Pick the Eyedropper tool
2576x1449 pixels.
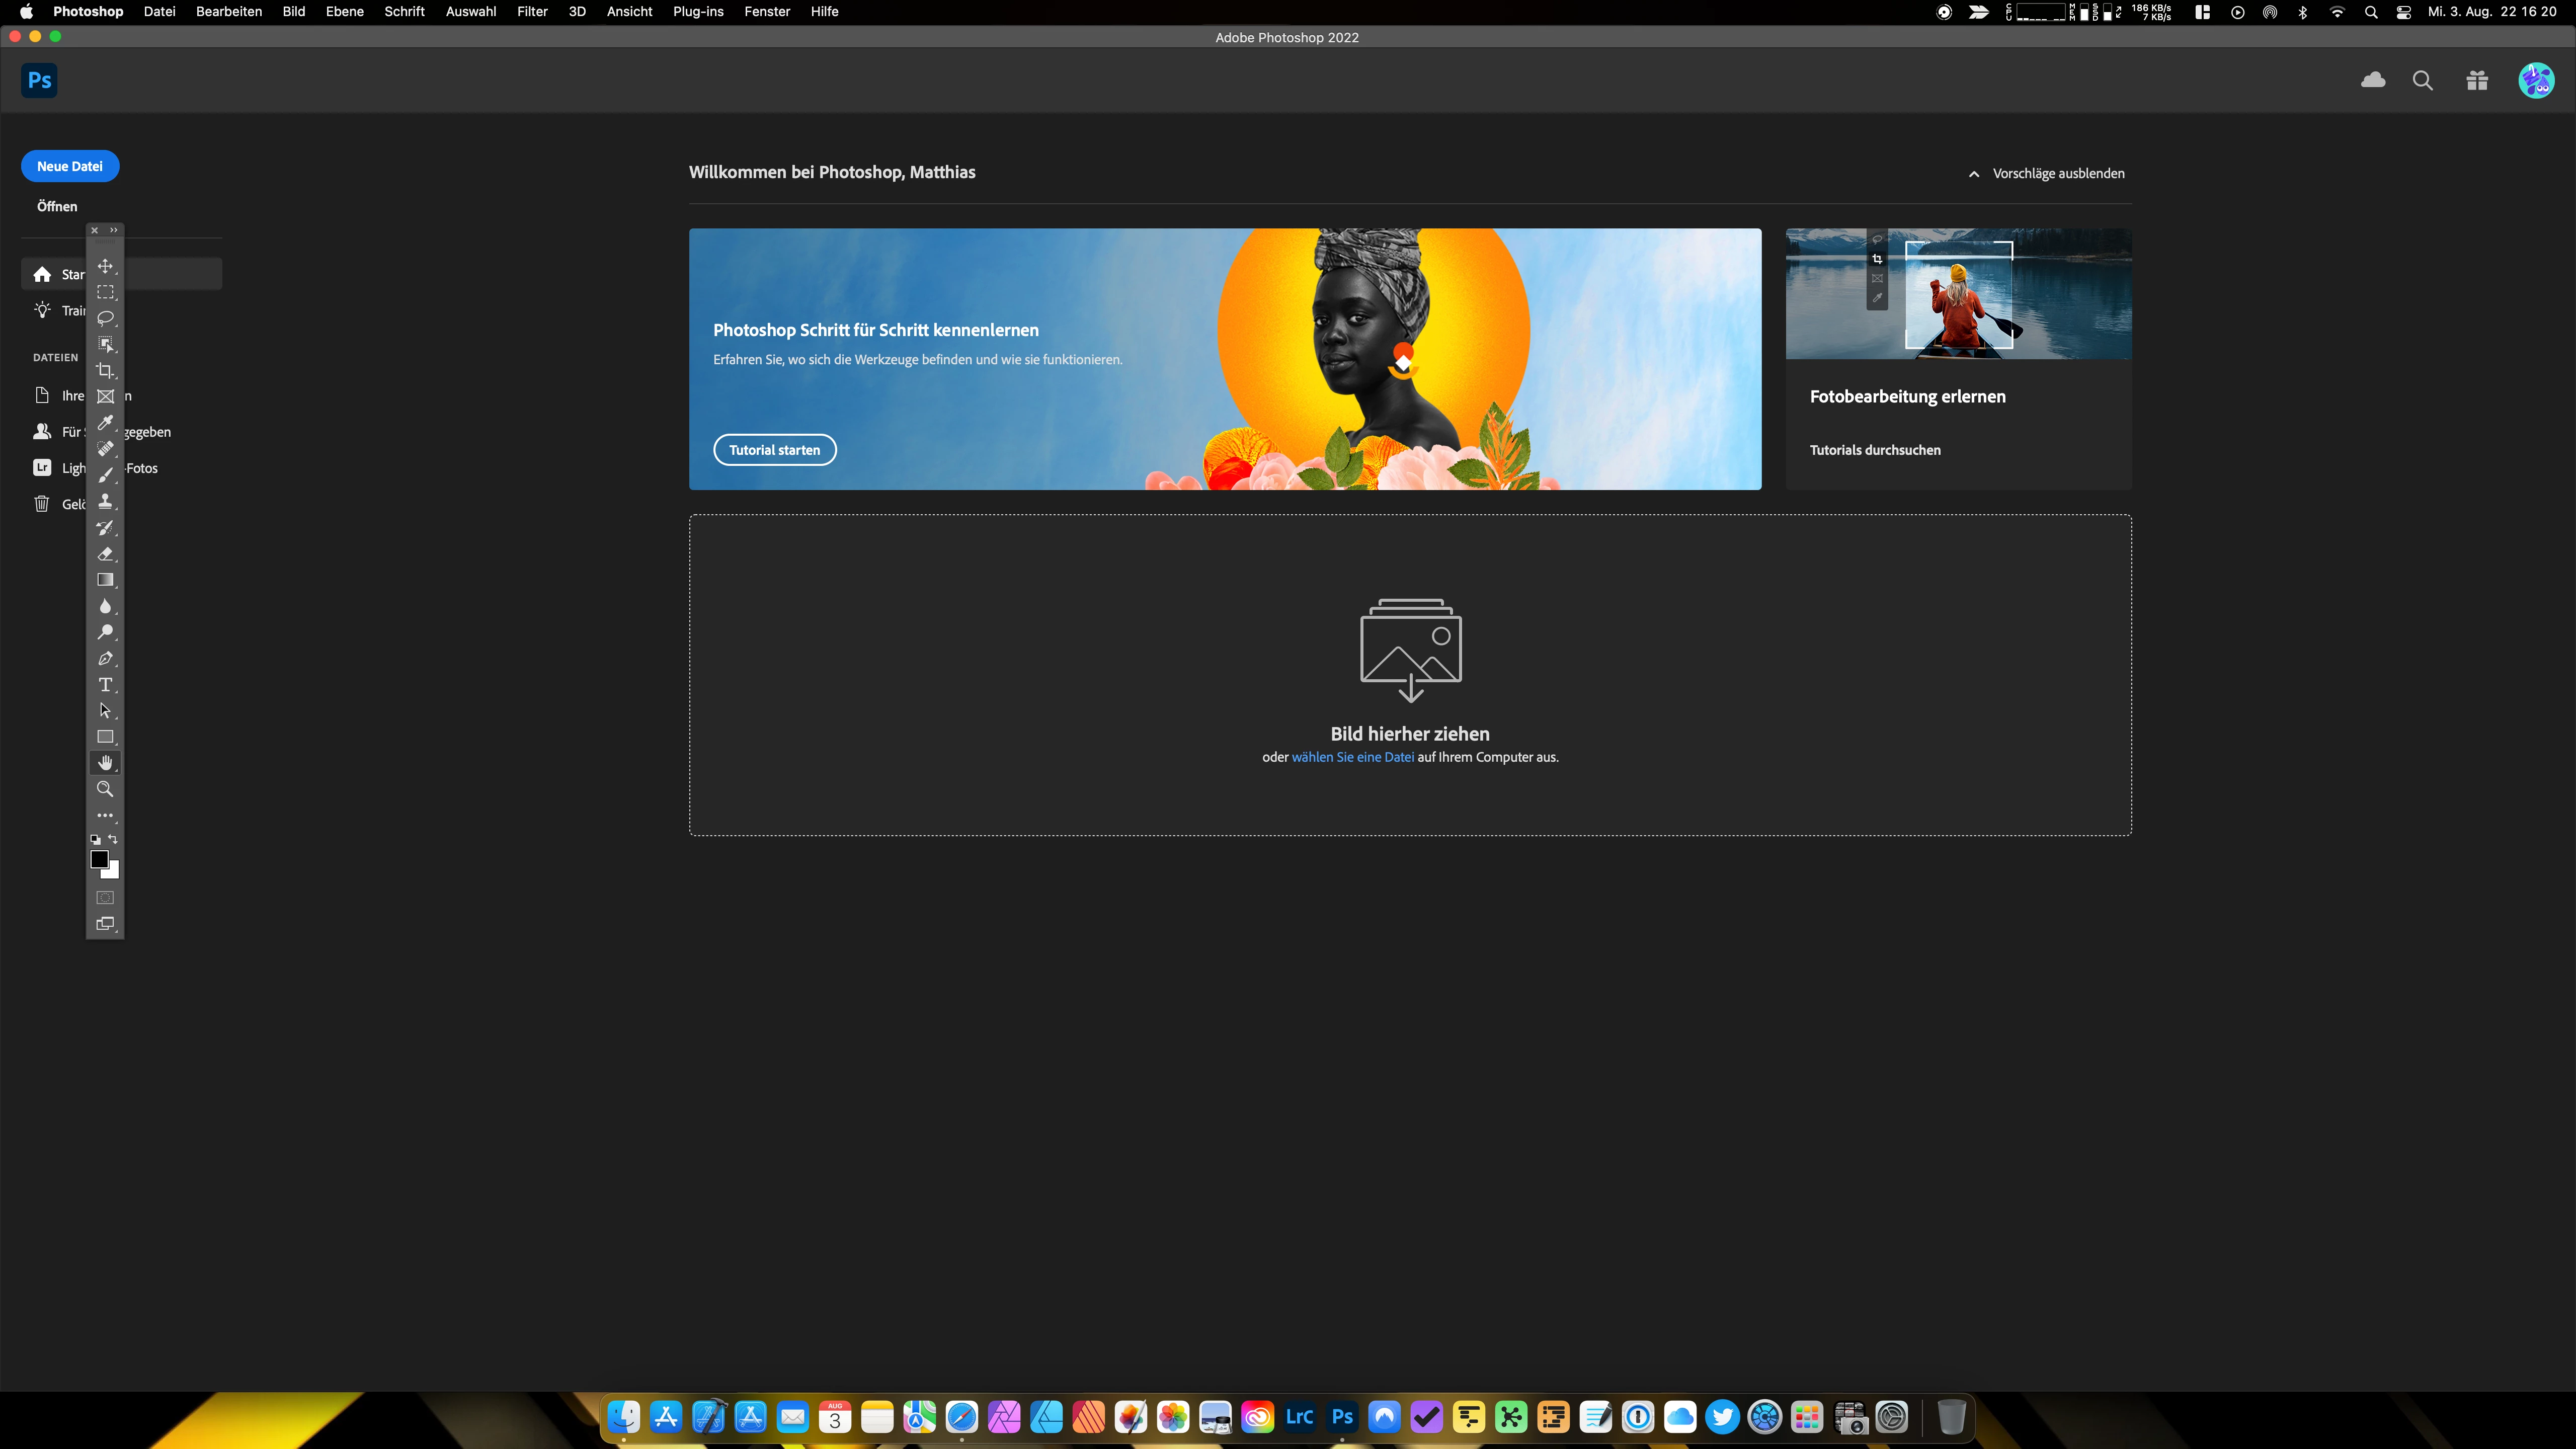[x=105, y=422]
